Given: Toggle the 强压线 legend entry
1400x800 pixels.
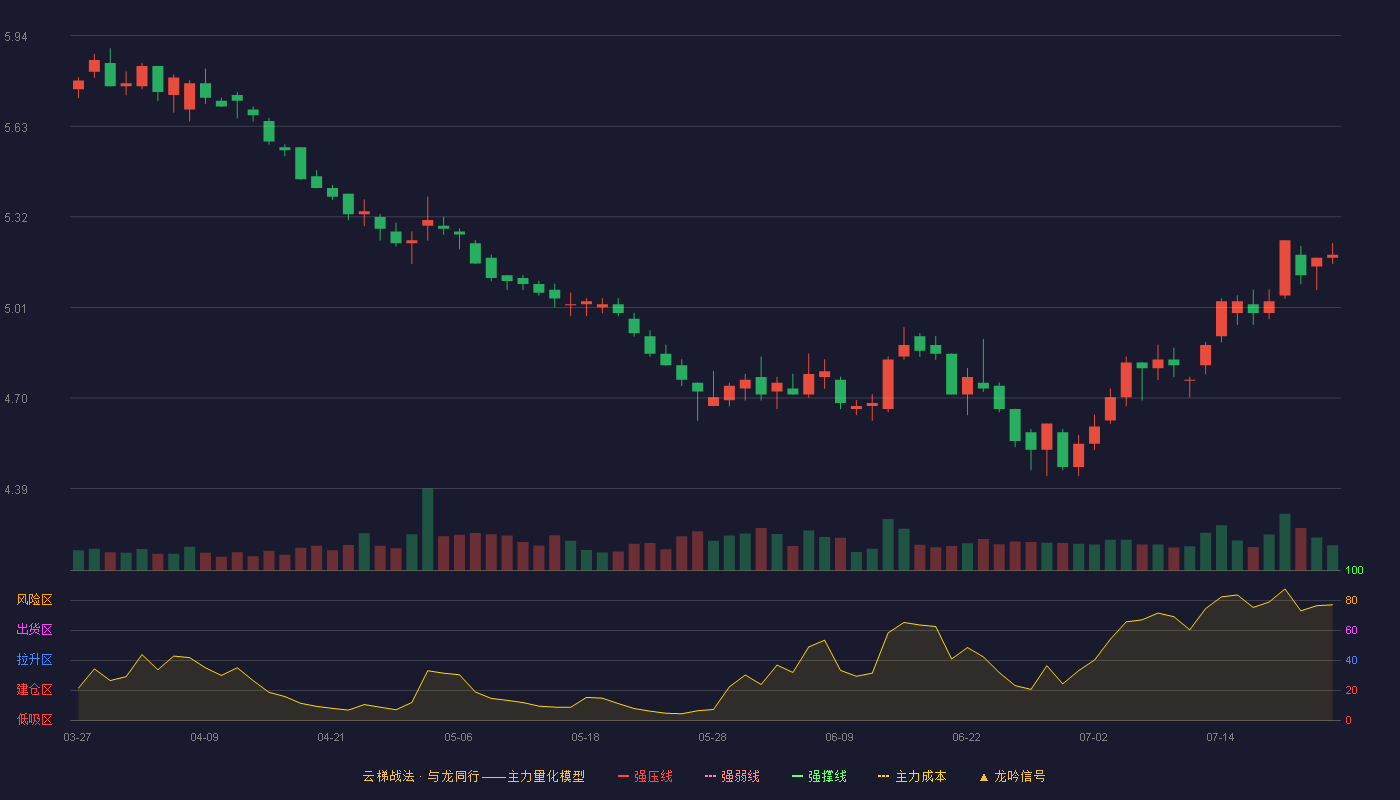Looking at the screenshot, I should pyautogui.click(x=645, y=776).
